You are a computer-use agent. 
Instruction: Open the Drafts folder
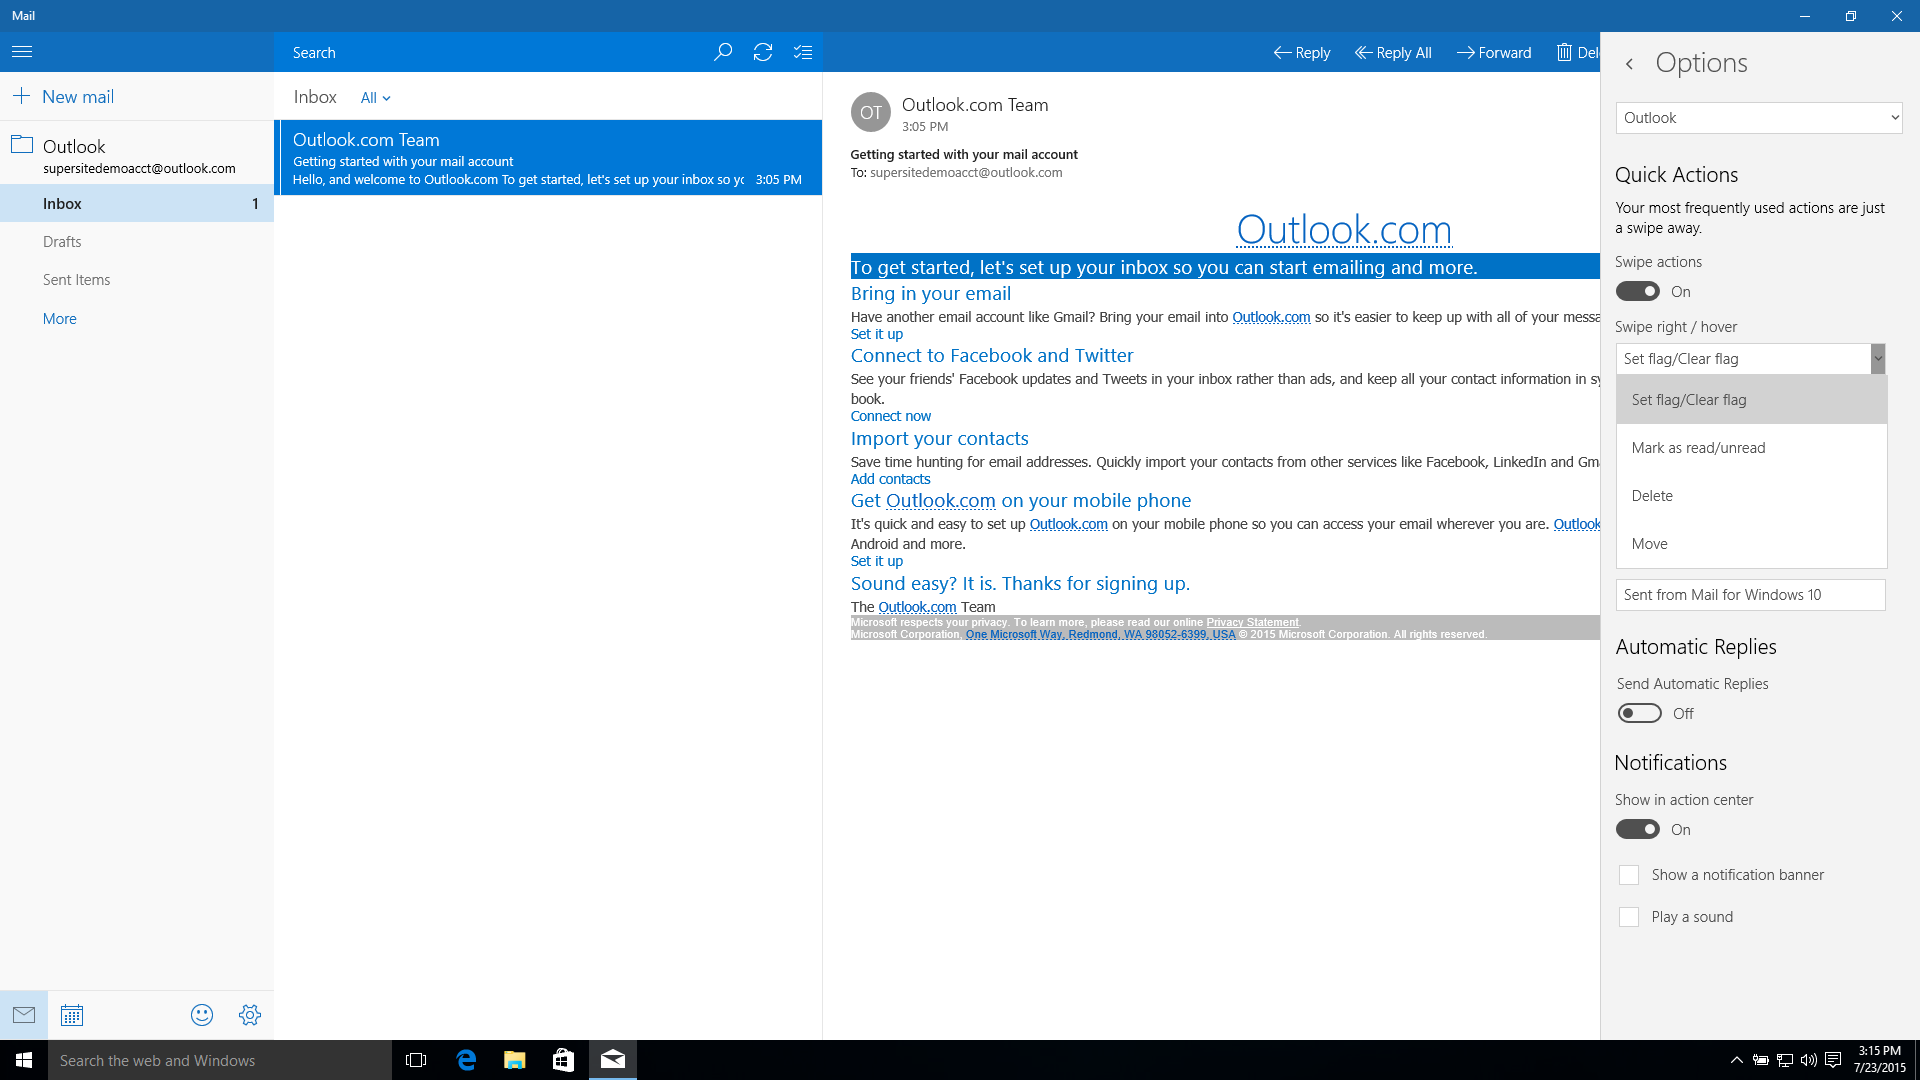coord(62,242)
